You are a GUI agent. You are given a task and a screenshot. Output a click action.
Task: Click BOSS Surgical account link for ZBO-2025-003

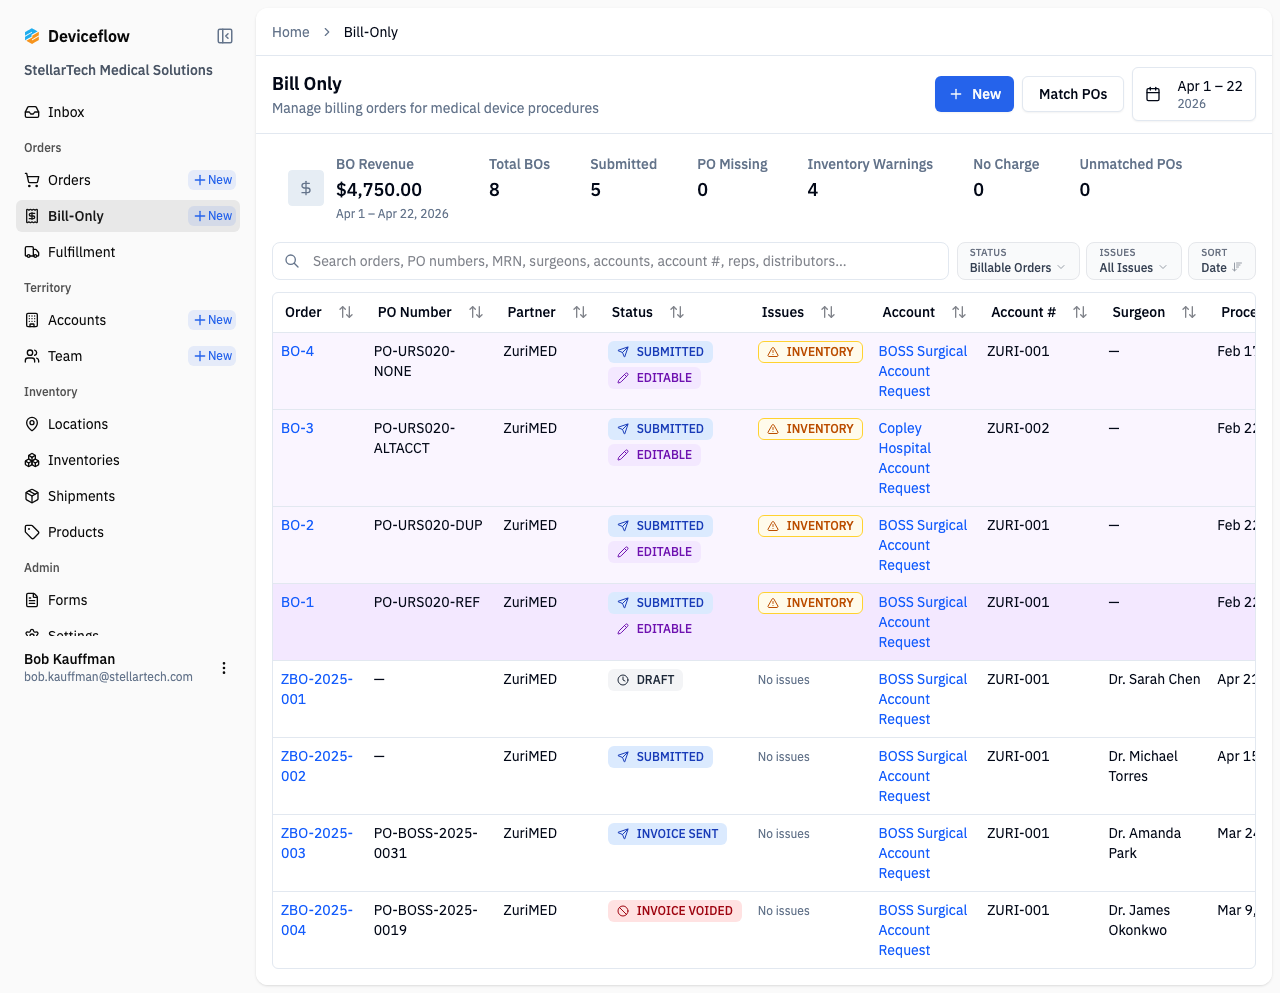pyautogui.click(x=923, y=853)
